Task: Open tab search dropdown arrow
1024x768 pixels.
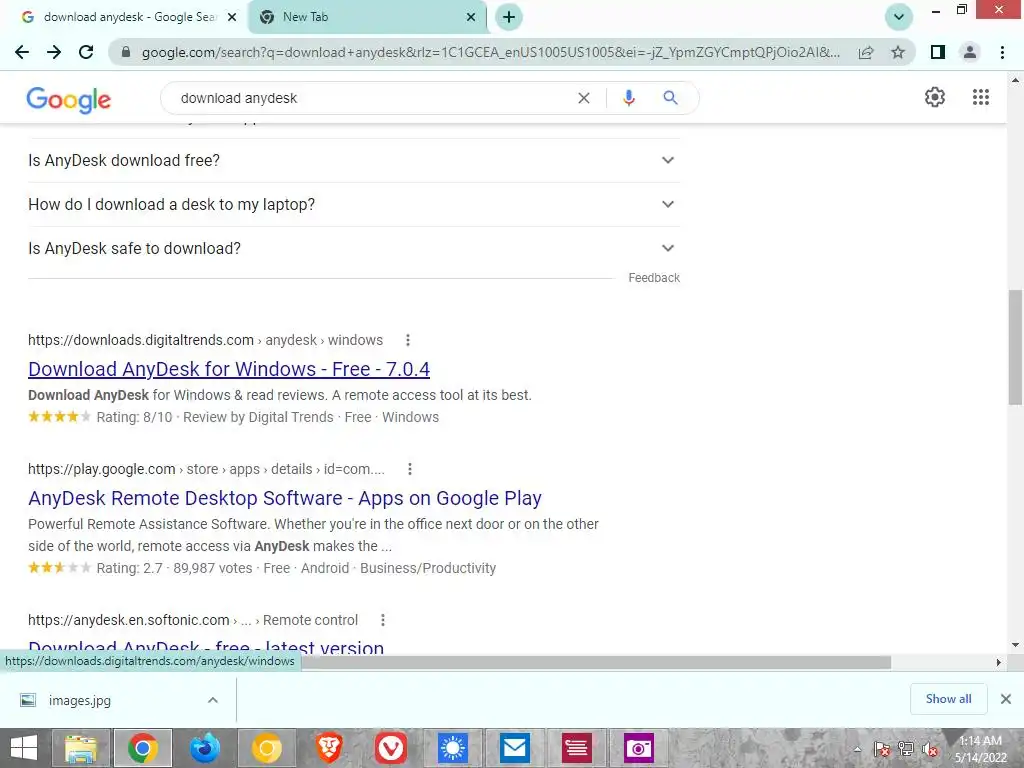Action: [899, 17]
